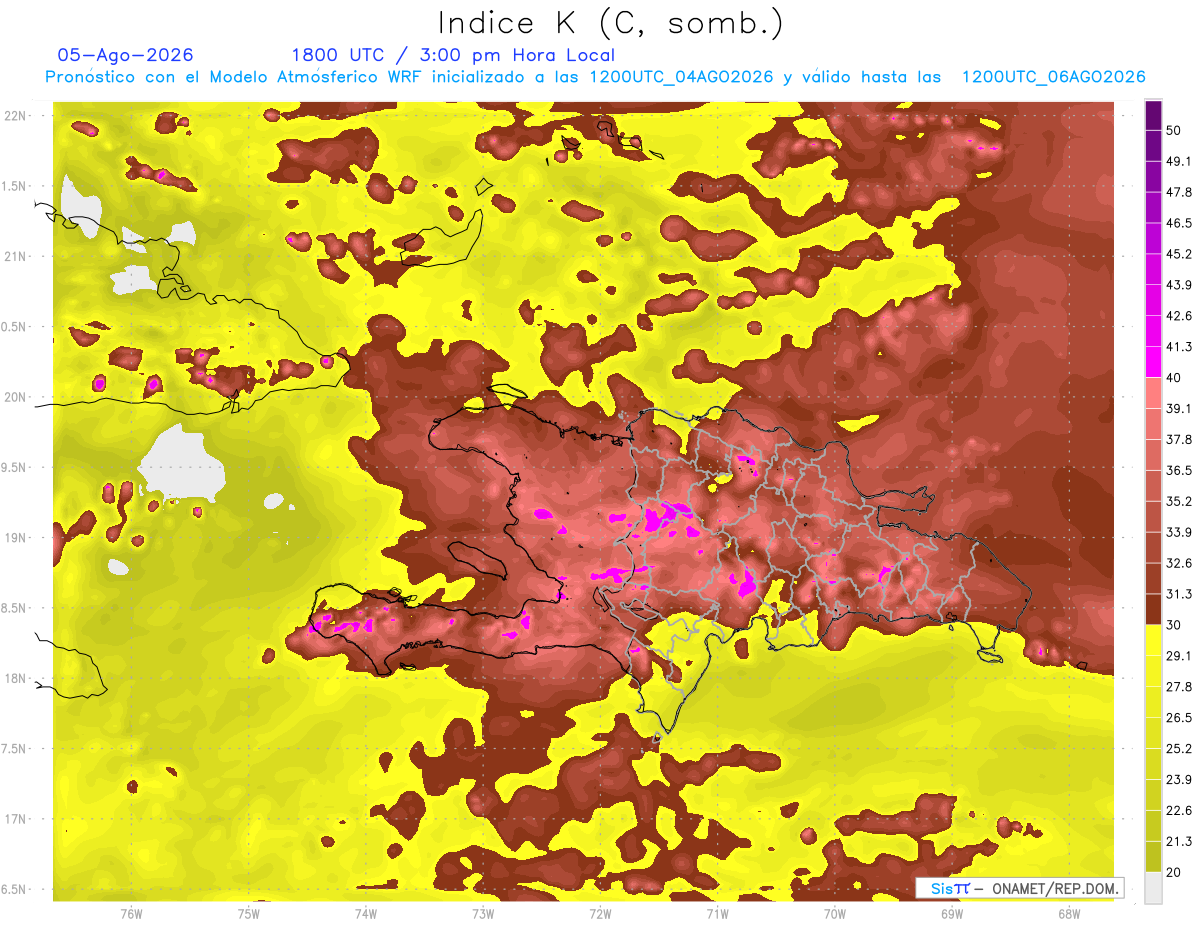
Task: Click the "72W" longitude label
Action: pyautogui.click(x=600, y=913)
